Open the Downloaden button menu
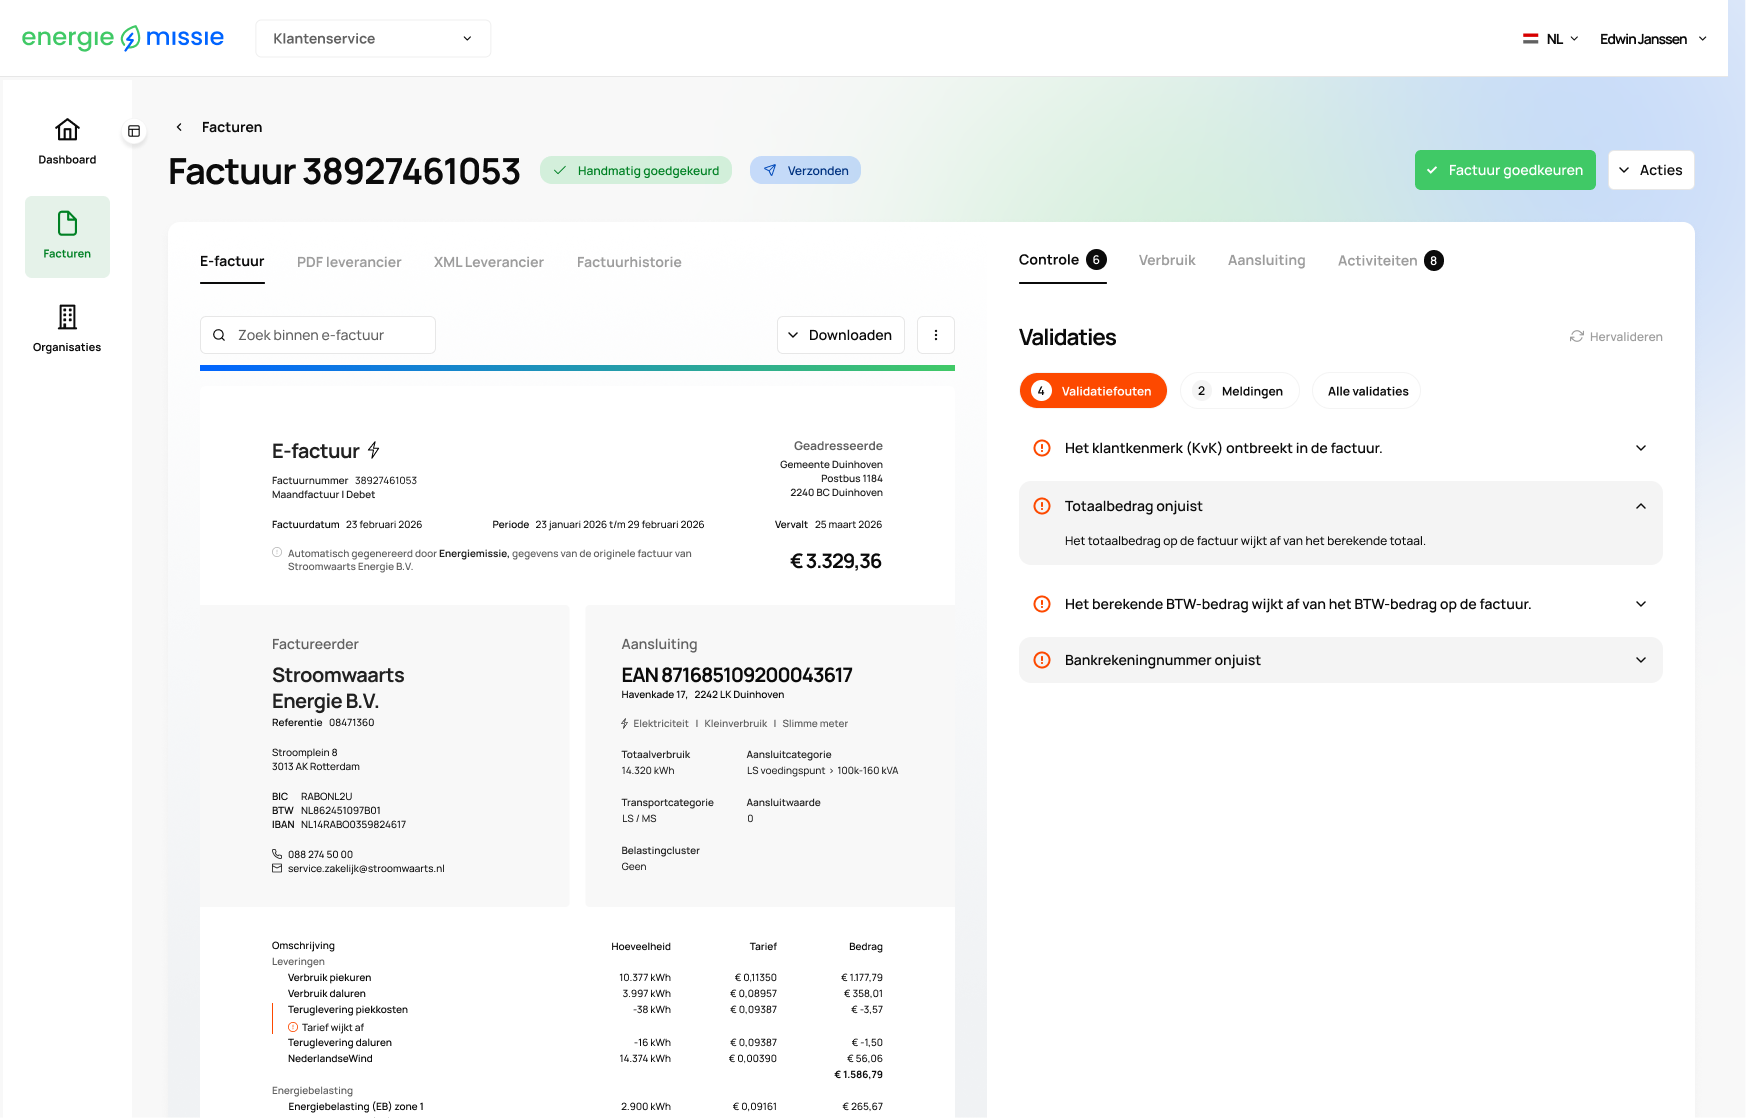Screen dimensions: 1746x1118 841,335
